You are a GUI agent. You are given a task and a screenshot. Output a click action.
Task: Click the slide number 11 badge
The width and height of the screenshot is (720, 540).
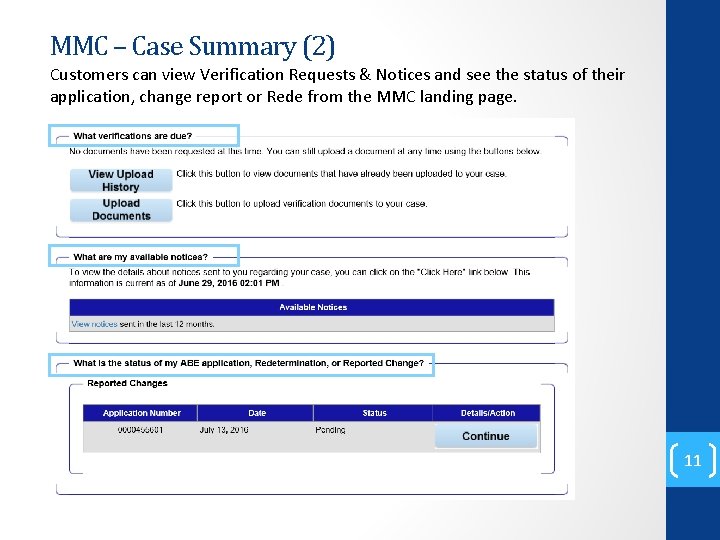[692, 460]
